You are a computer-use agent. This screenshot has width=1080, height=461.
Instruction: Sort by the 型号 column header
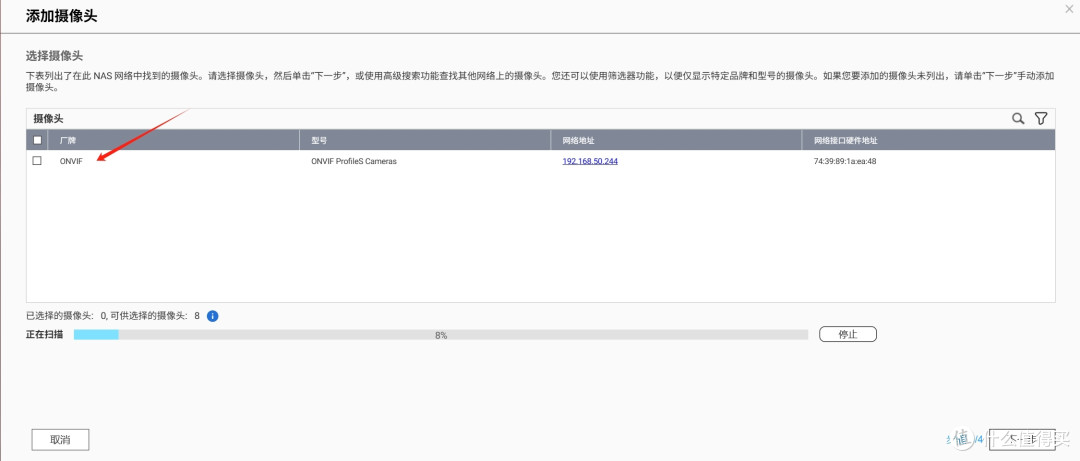[x=426, y=140]
